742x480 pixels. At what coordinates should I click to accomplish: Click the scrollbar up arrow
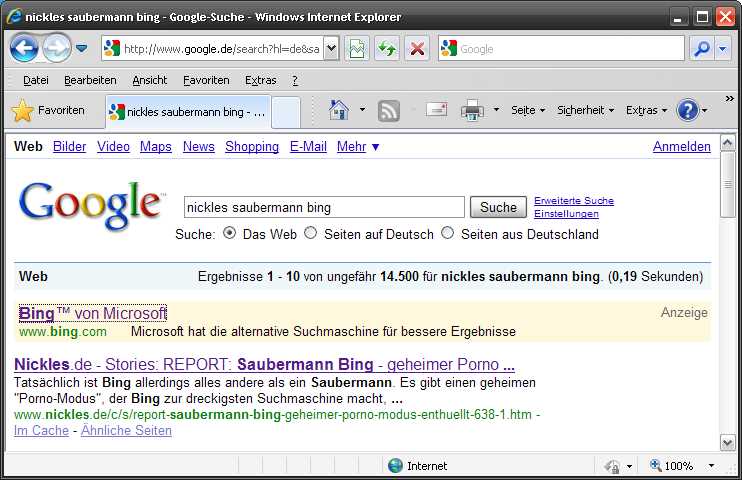pos(727,142)
